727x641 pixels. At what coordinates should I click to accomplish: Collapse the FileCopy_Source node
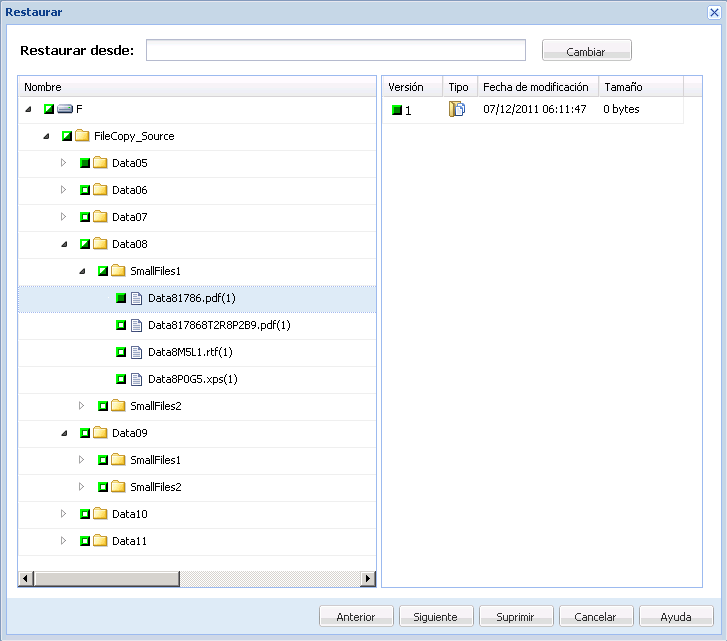[46, 137]
